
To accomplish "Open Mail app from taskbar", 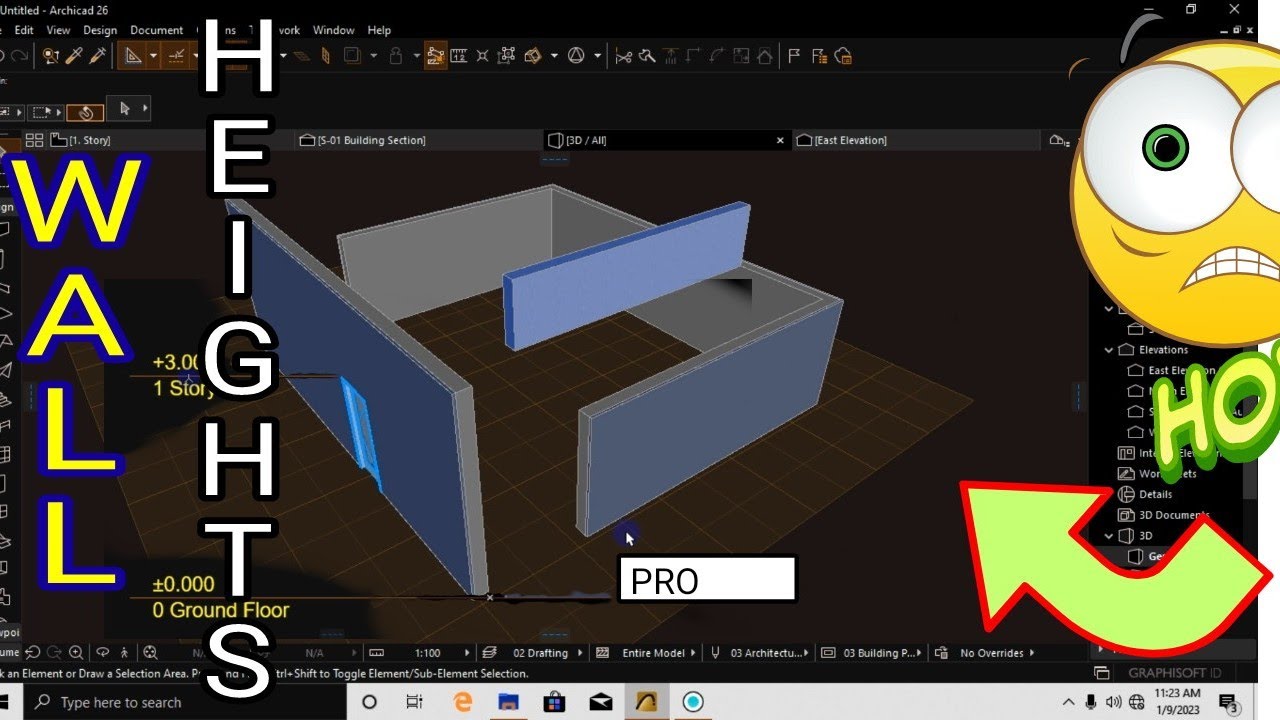I will (601, 702).
